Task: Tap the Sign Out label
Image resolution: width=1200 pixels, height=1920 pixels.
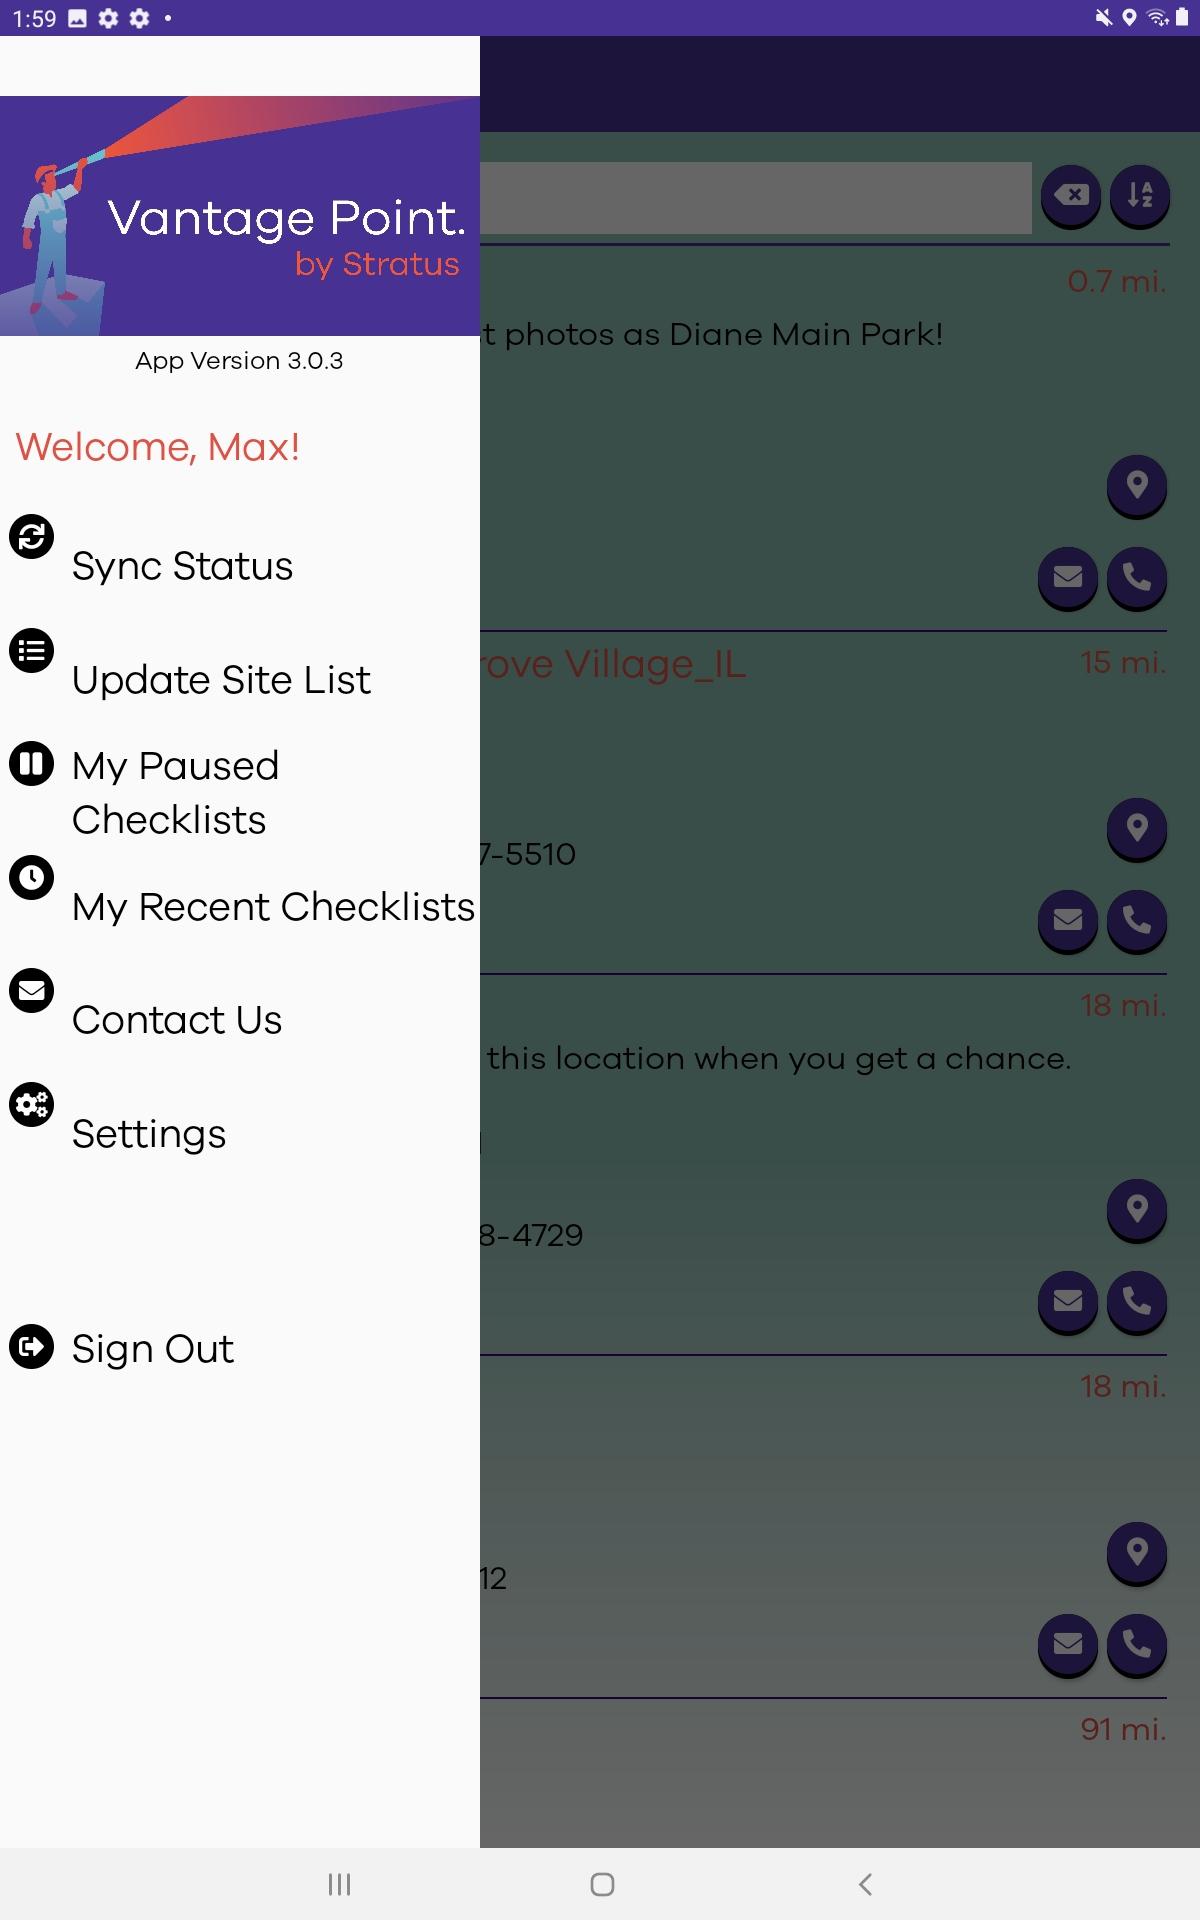Action: 153,1349
